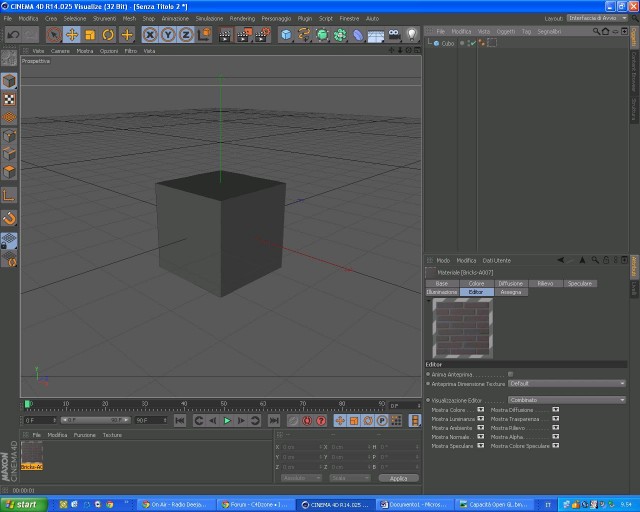Play animation with green play button
The height and width of the screenshot is (512, 640).
click(227, 421)
